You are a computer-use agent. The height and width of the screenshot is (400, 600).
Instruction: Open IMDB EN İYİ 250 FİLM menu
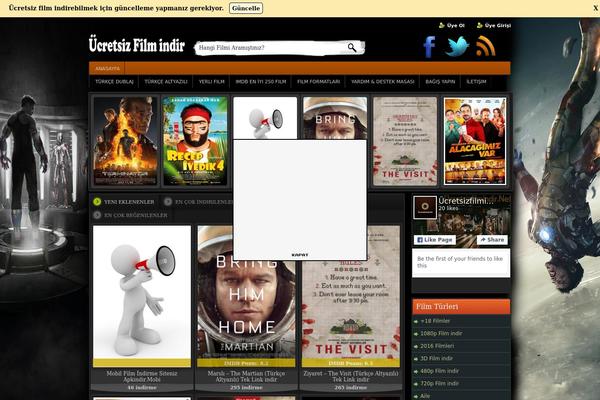point(261,82)
